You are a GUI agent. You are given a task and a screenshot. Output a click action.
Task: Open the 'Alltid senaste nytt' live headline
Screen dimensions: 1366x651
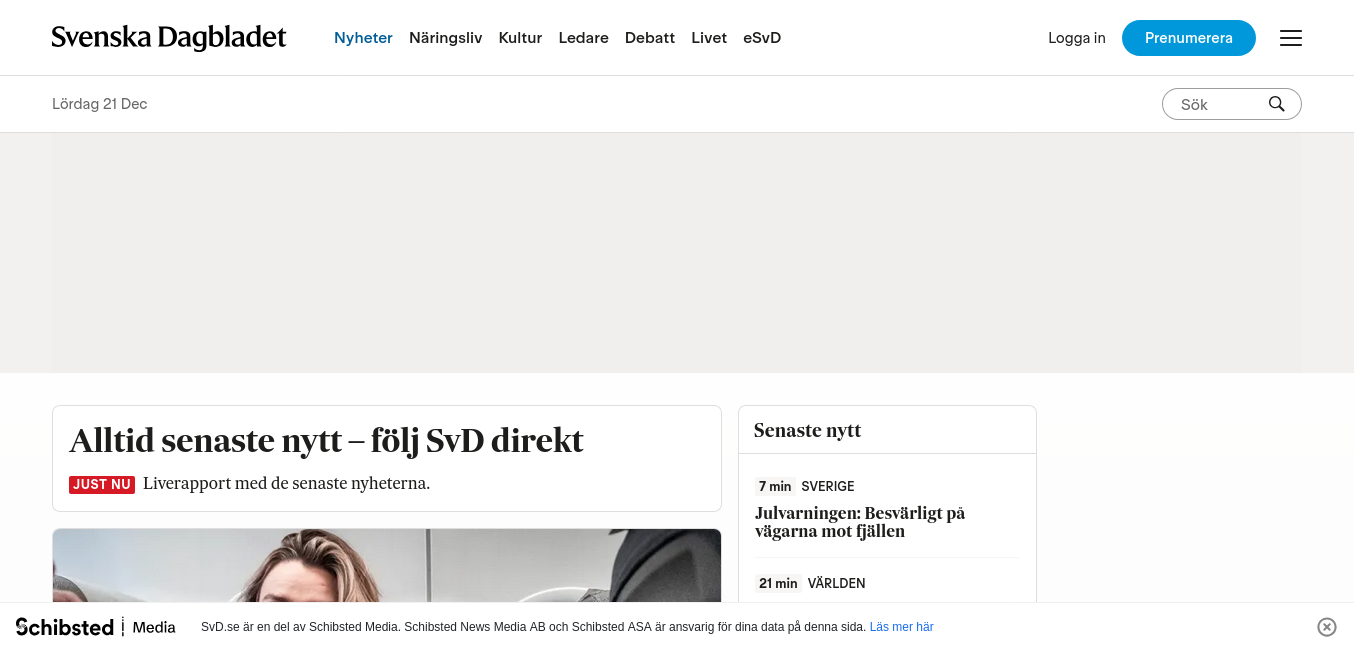[326, 441]
